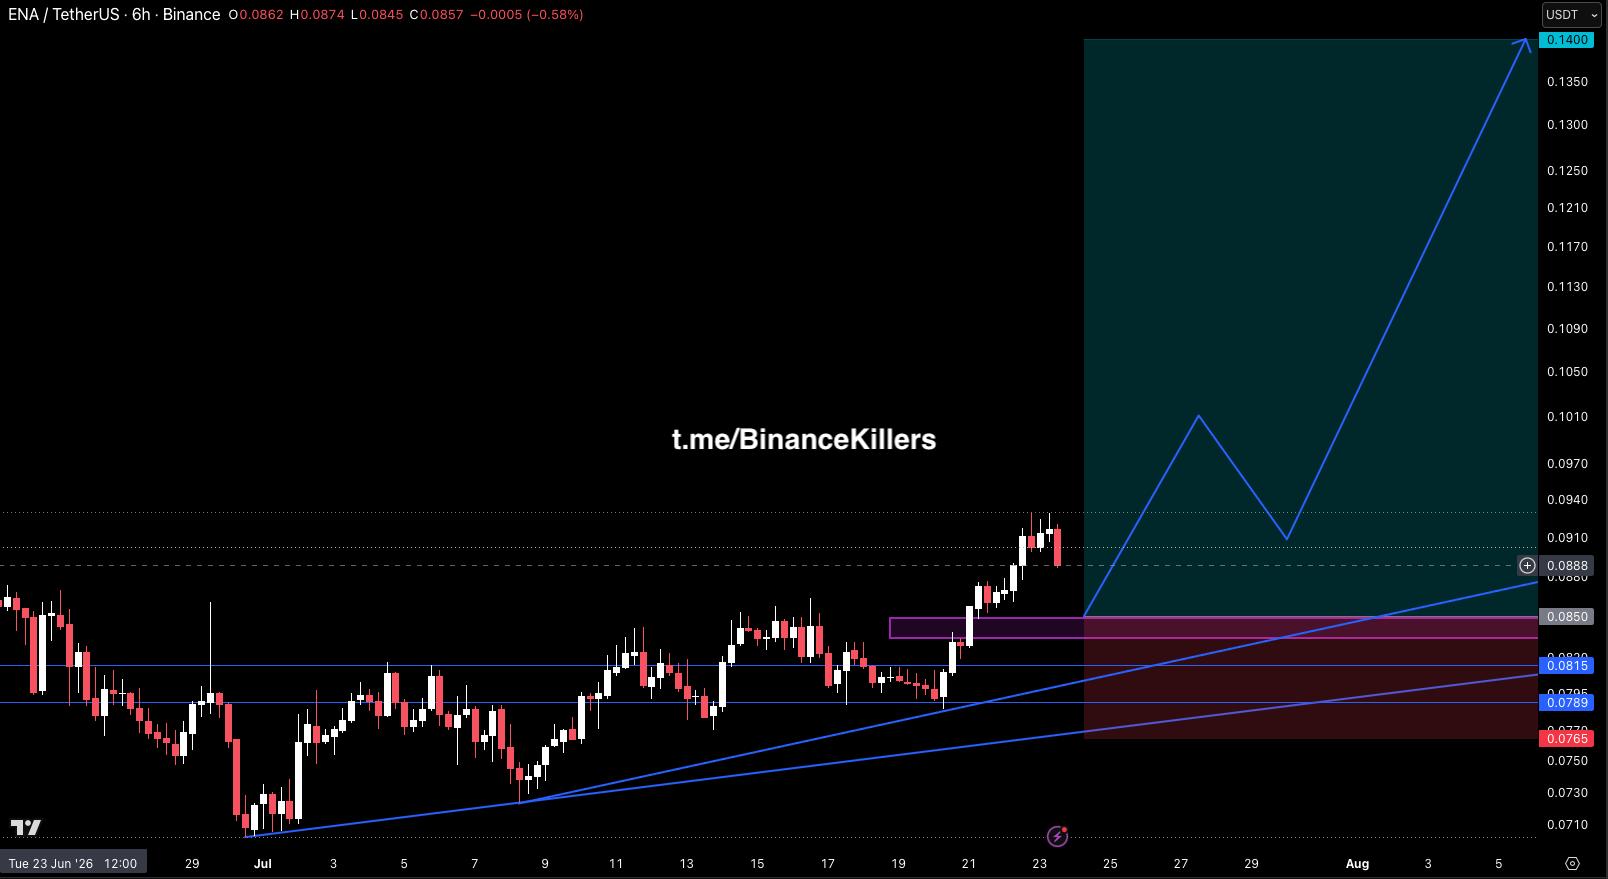1608x879 pixels.
Task: Click date 7 on the time axis
Action: pos(475,863)
